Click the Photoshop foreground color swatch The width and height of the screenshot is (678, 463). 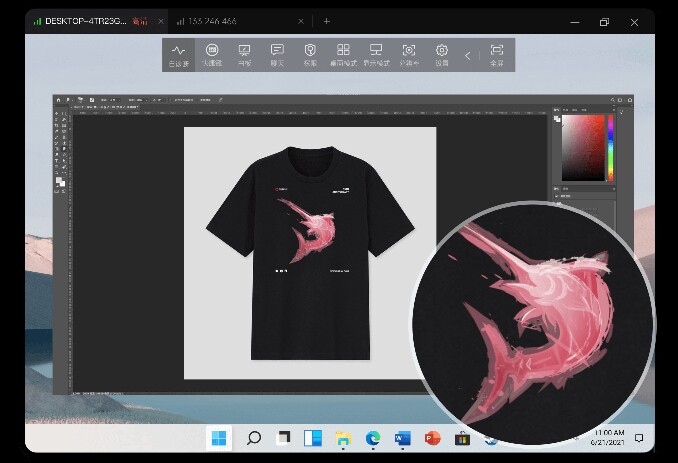click(57, 180)
